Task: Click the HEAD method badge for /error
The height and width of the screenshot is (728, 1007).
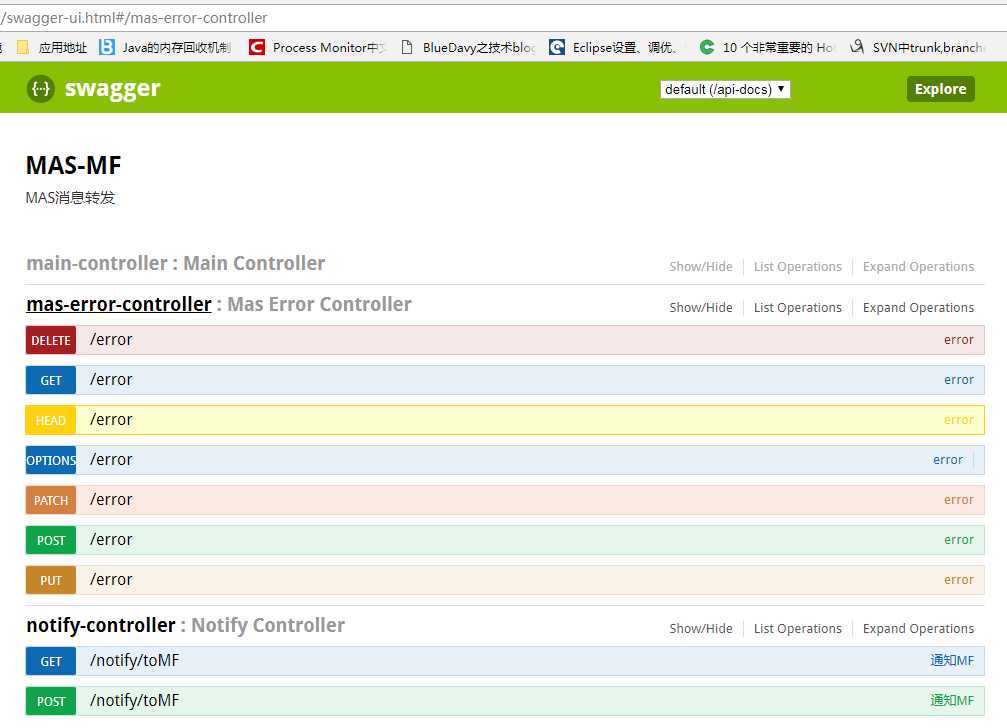Action: pyautogui.click(x=51, y=420)
